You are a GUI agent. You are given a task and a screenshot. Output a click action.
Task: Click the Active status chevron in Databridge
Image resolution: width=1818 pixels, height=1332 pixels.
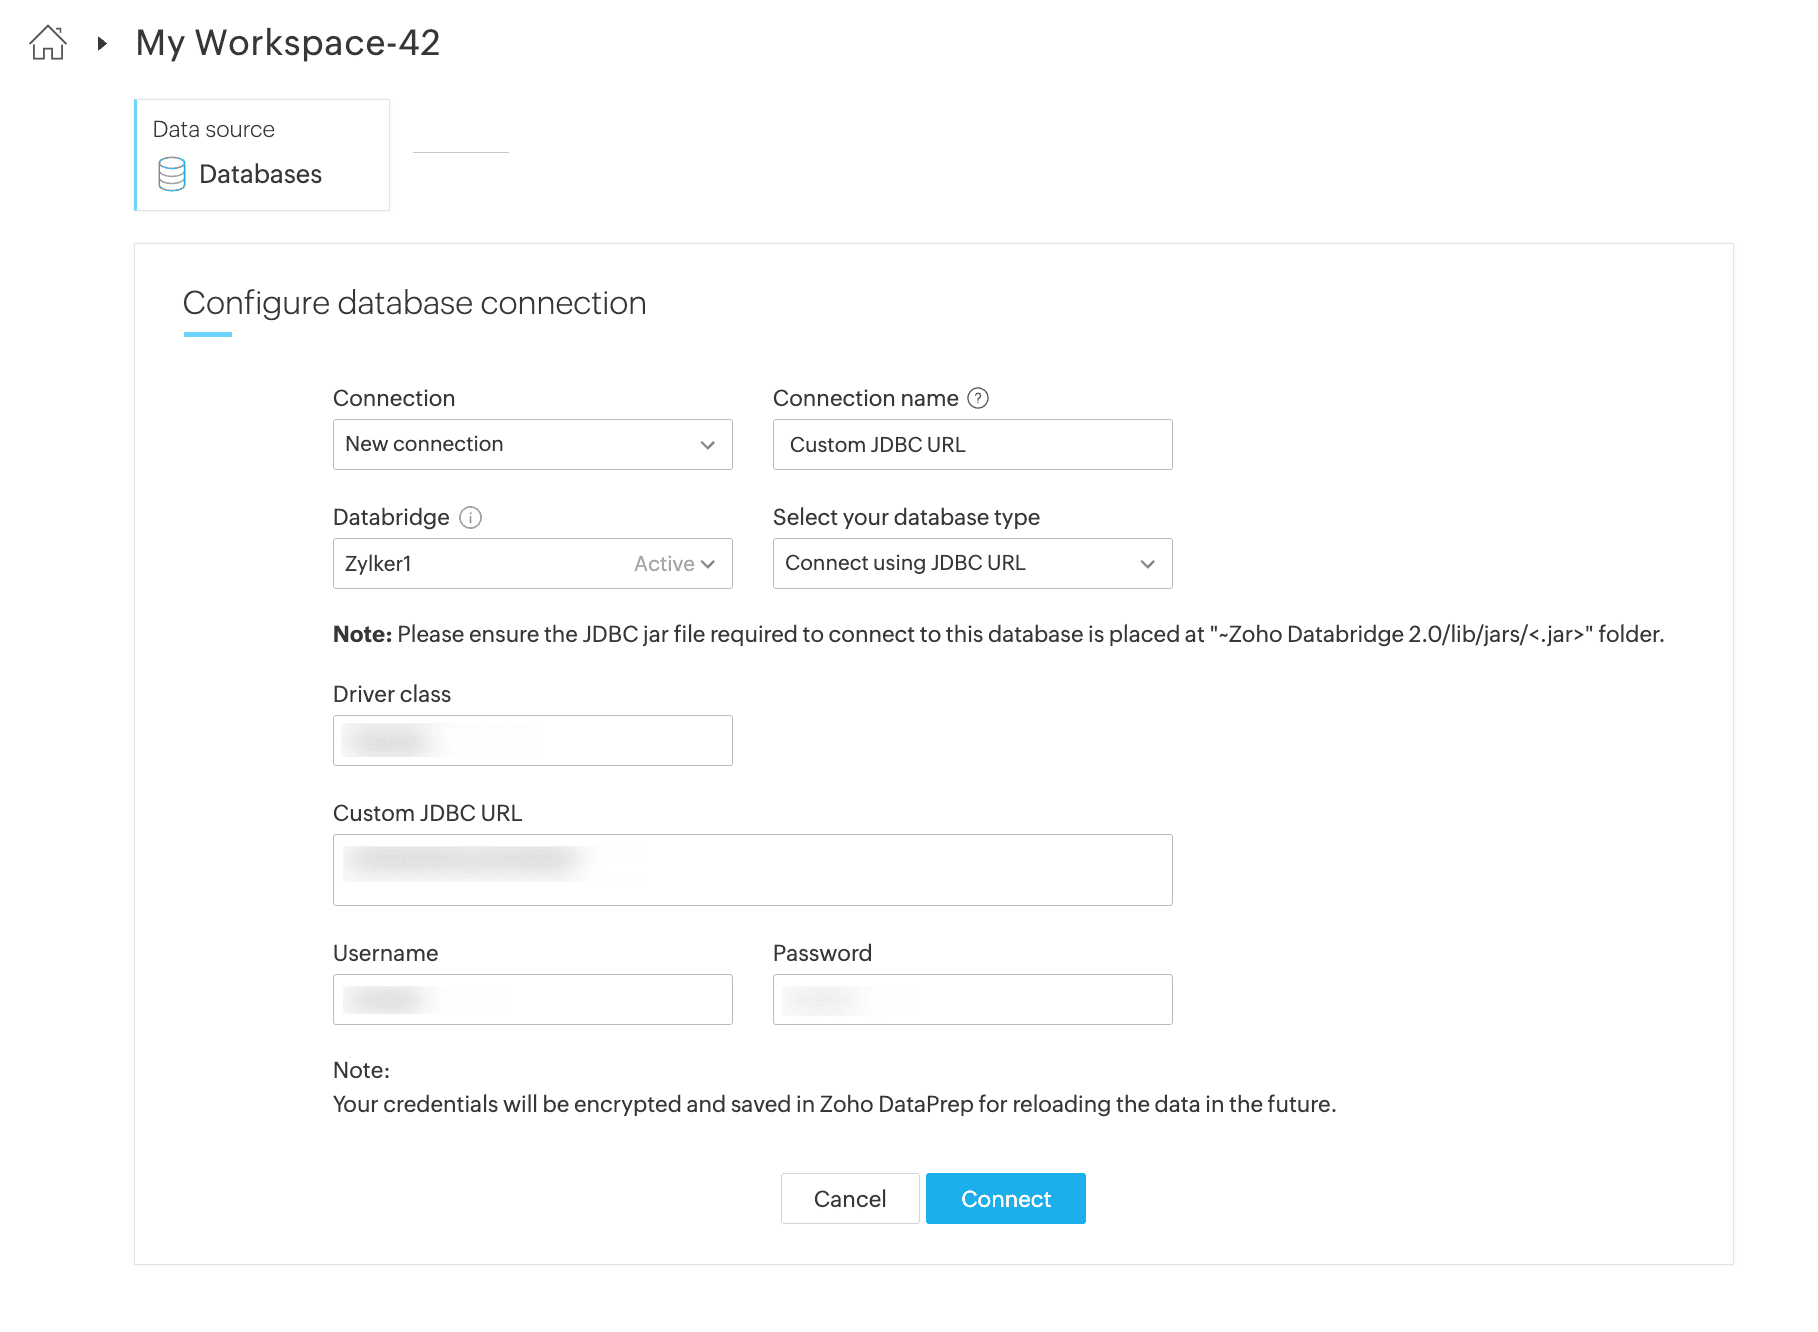tap(708, 564)
